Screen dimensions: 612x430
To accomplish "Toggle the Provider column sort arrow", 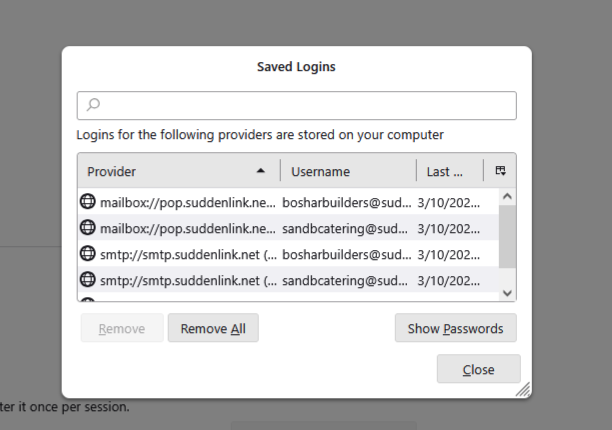I will coord(261,171).
